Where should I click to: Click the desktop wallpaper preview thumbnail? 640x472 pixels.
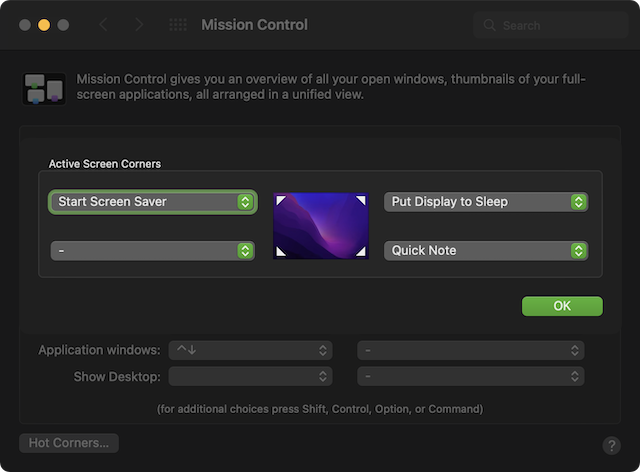(321, 226)
